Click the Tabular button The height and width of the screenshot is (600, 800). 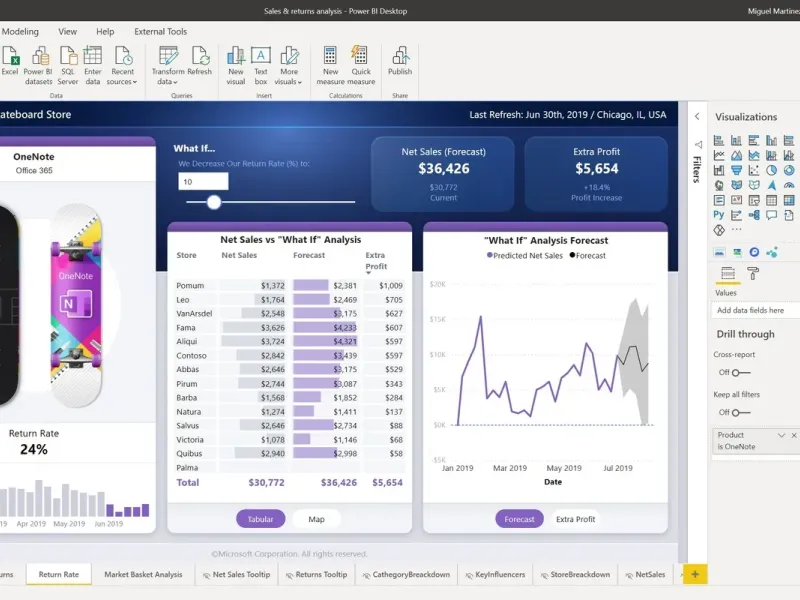tap(260, 519)
